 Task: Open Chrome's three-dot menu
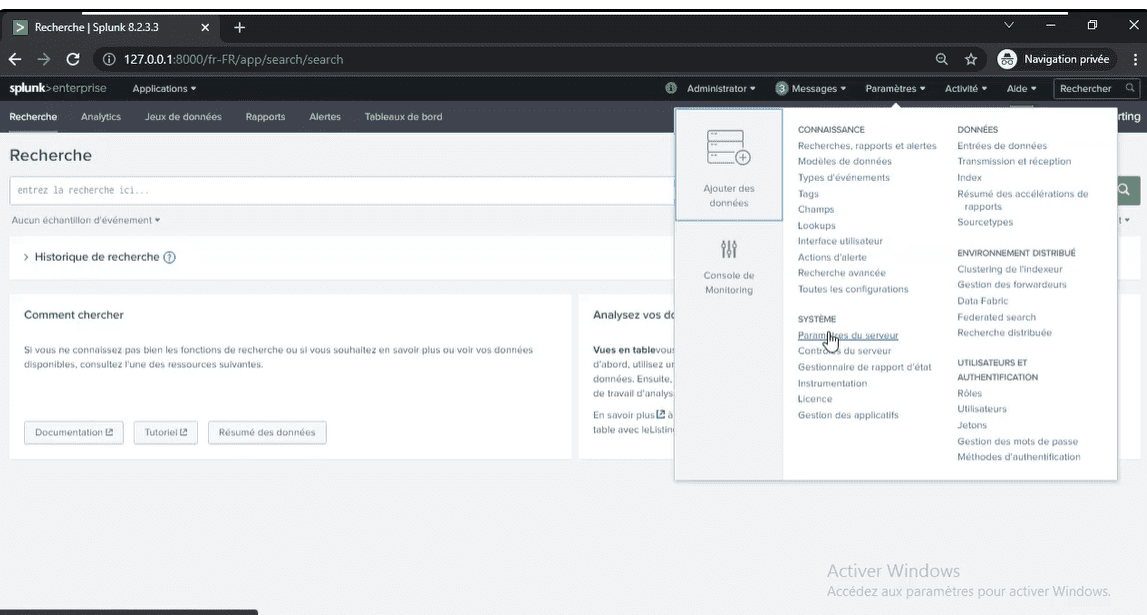pyautogui.click(x=1135, y=59)
